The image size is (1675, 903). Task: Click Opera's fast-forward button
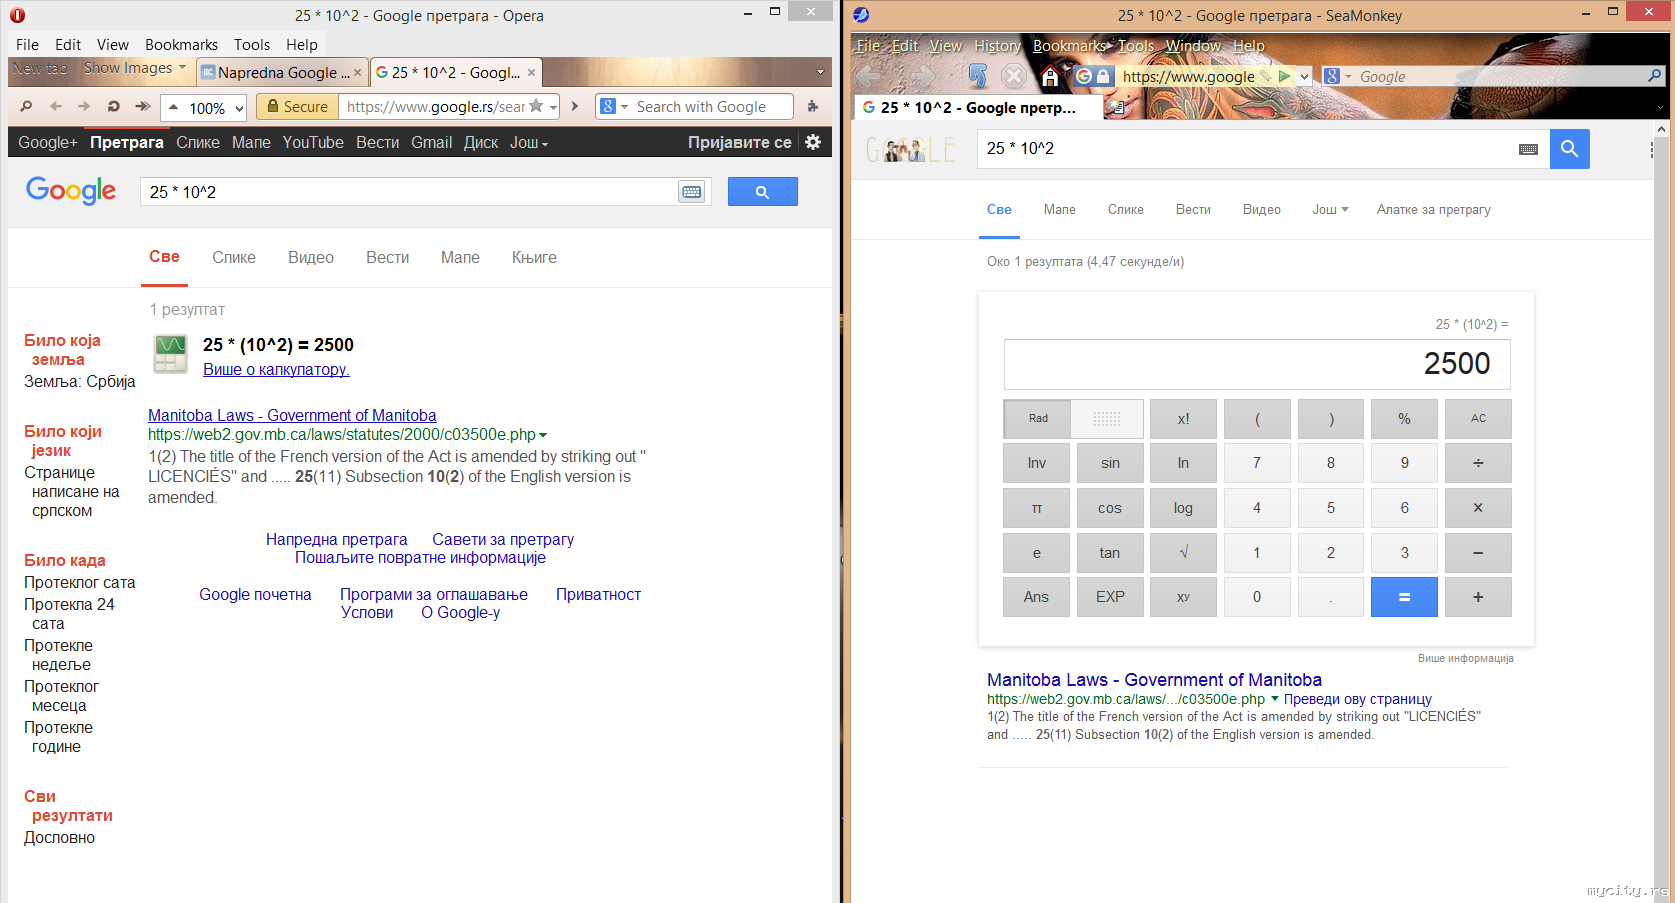click(x=142, y=107)
